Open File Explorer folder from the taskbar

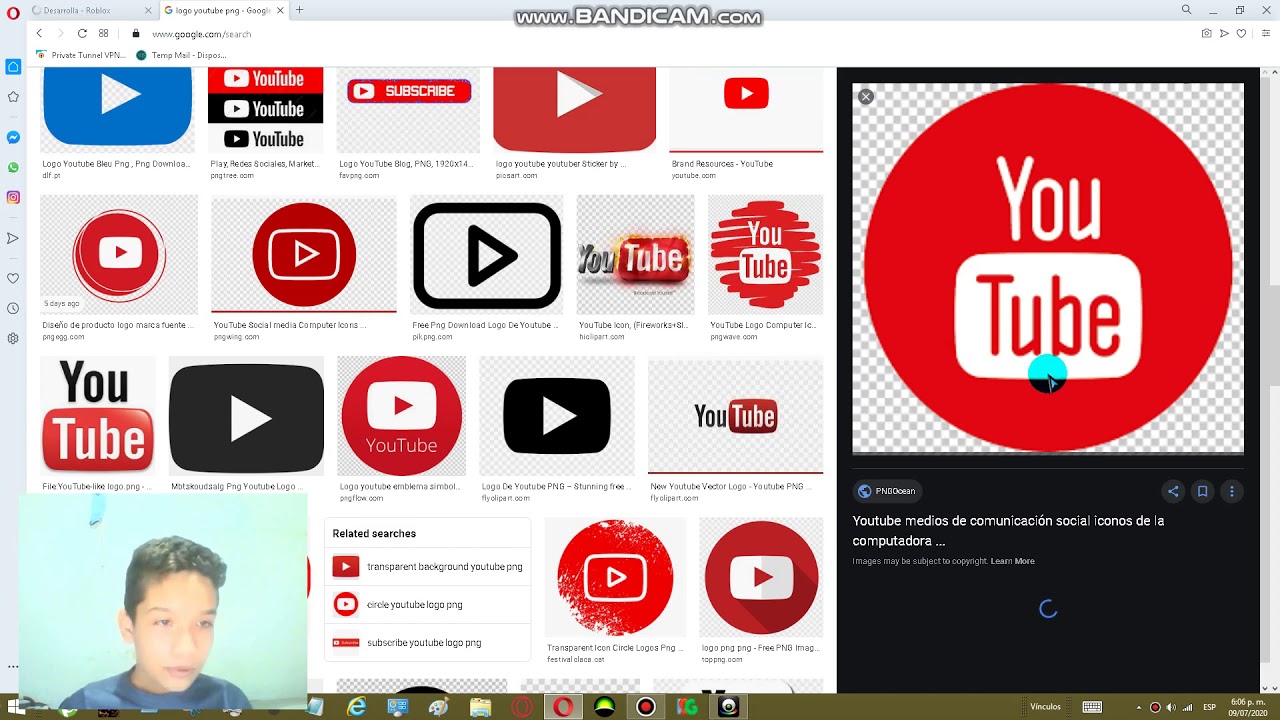(x=481, y=707)
